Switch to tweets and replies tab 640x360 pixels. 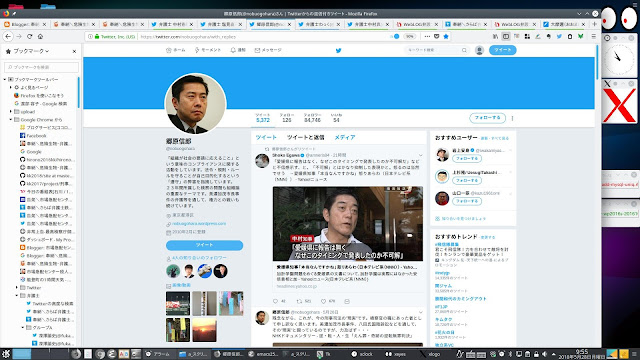pyautogui.click(x=305, y=138)
